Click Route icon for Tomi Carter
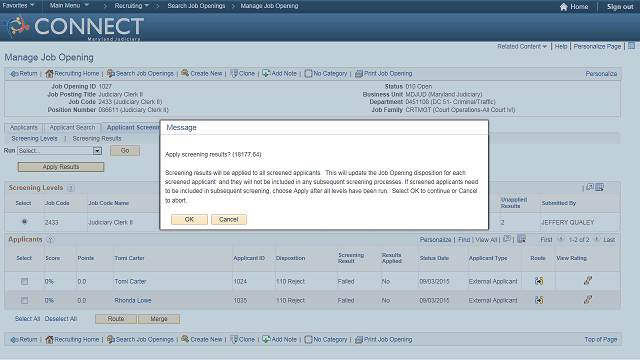Screen dimensions: 640x360 [539, 281]
